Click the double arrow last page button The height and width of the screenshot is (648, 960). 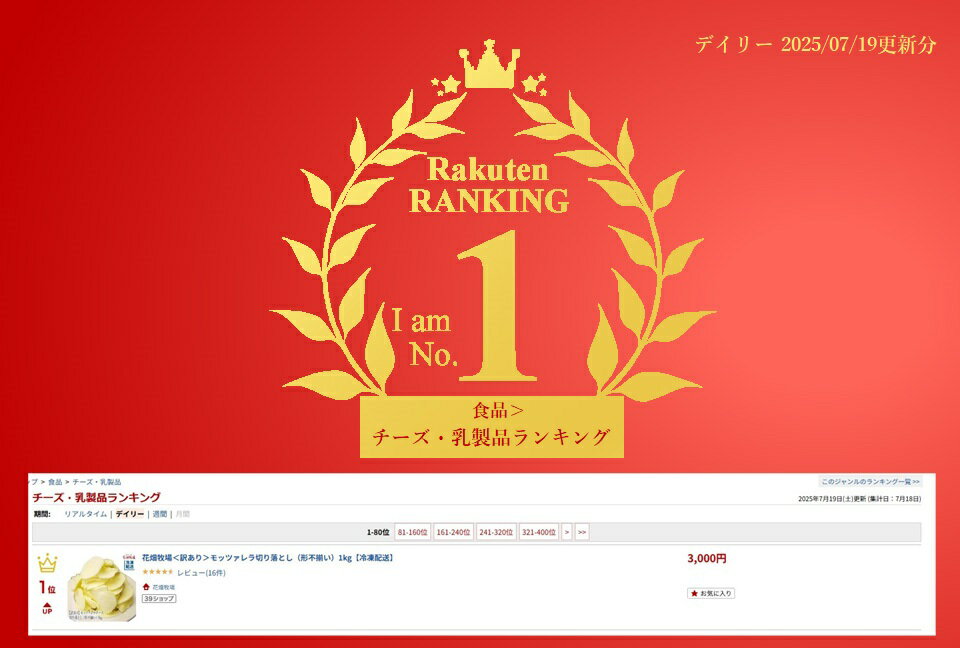(582, 532)
